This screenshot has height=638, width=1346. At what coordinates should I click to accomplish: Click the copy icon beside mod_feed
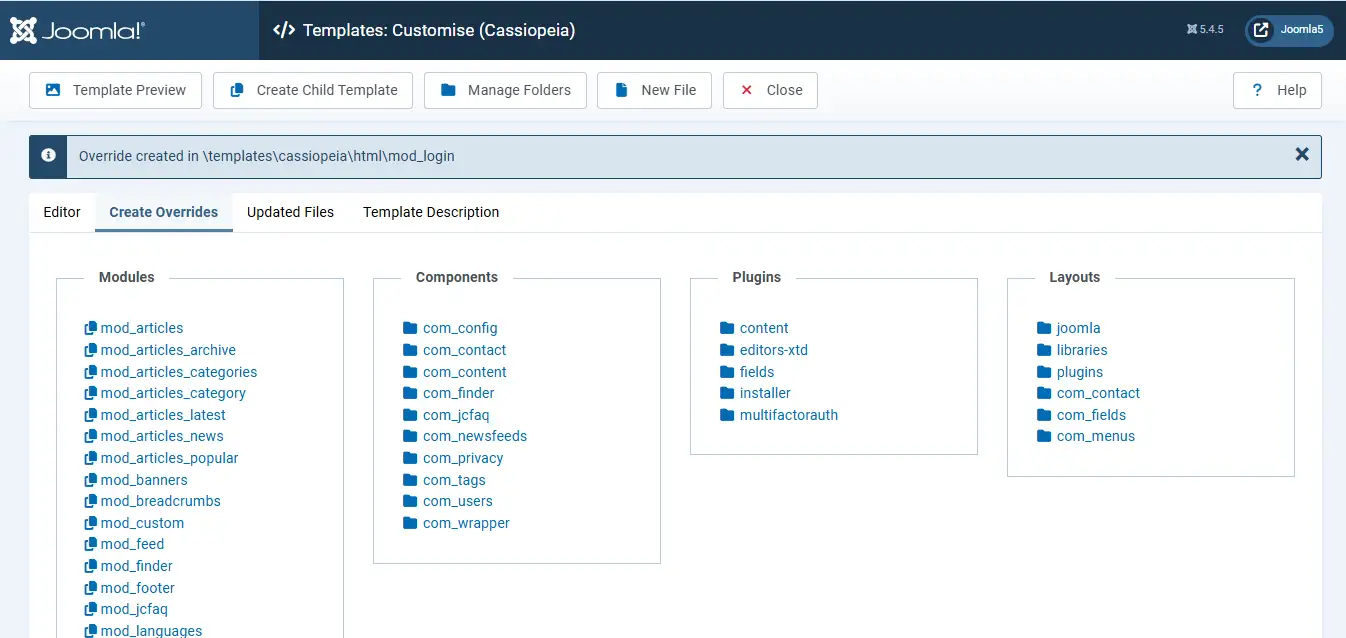[91, 544]
